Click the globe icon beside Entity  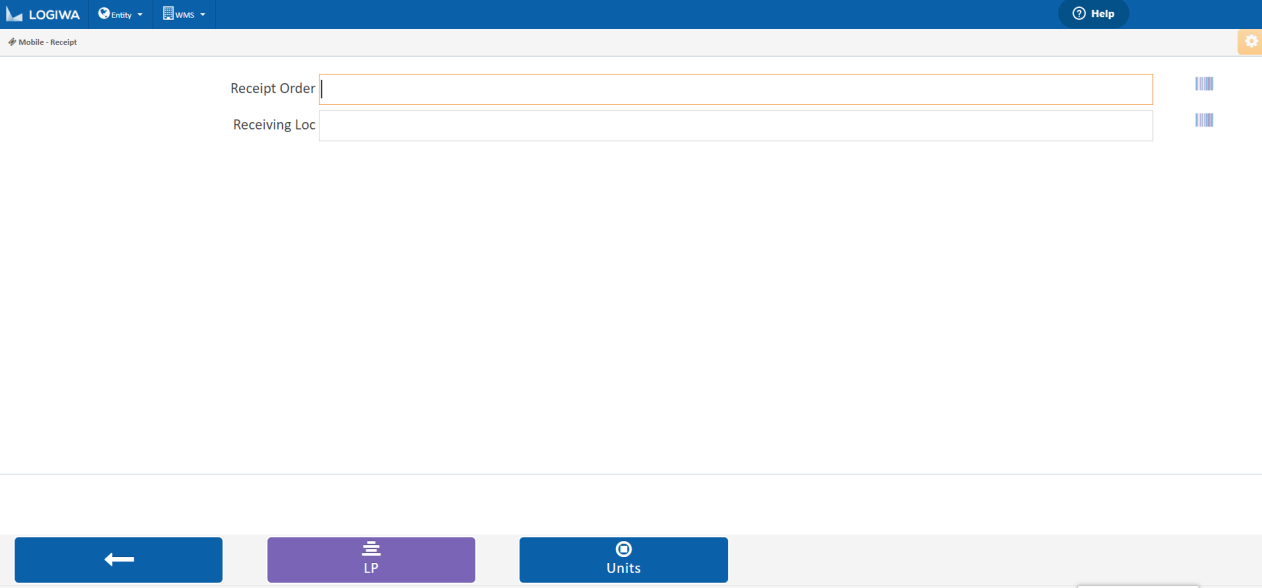click(x=104, y=14)
